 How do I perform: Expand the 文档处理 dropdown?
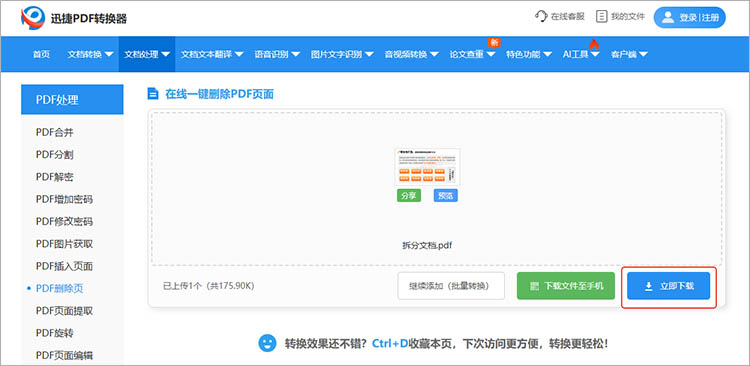[147, 55]
